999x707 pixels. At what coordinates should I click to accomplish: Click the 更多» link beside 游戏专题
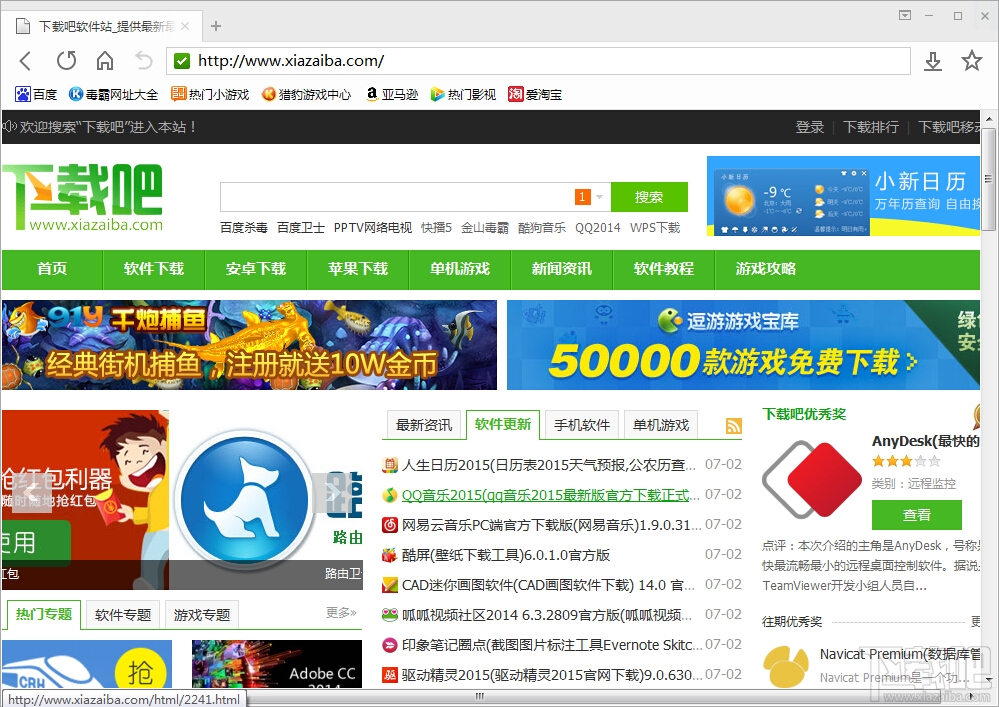point(341,613)
